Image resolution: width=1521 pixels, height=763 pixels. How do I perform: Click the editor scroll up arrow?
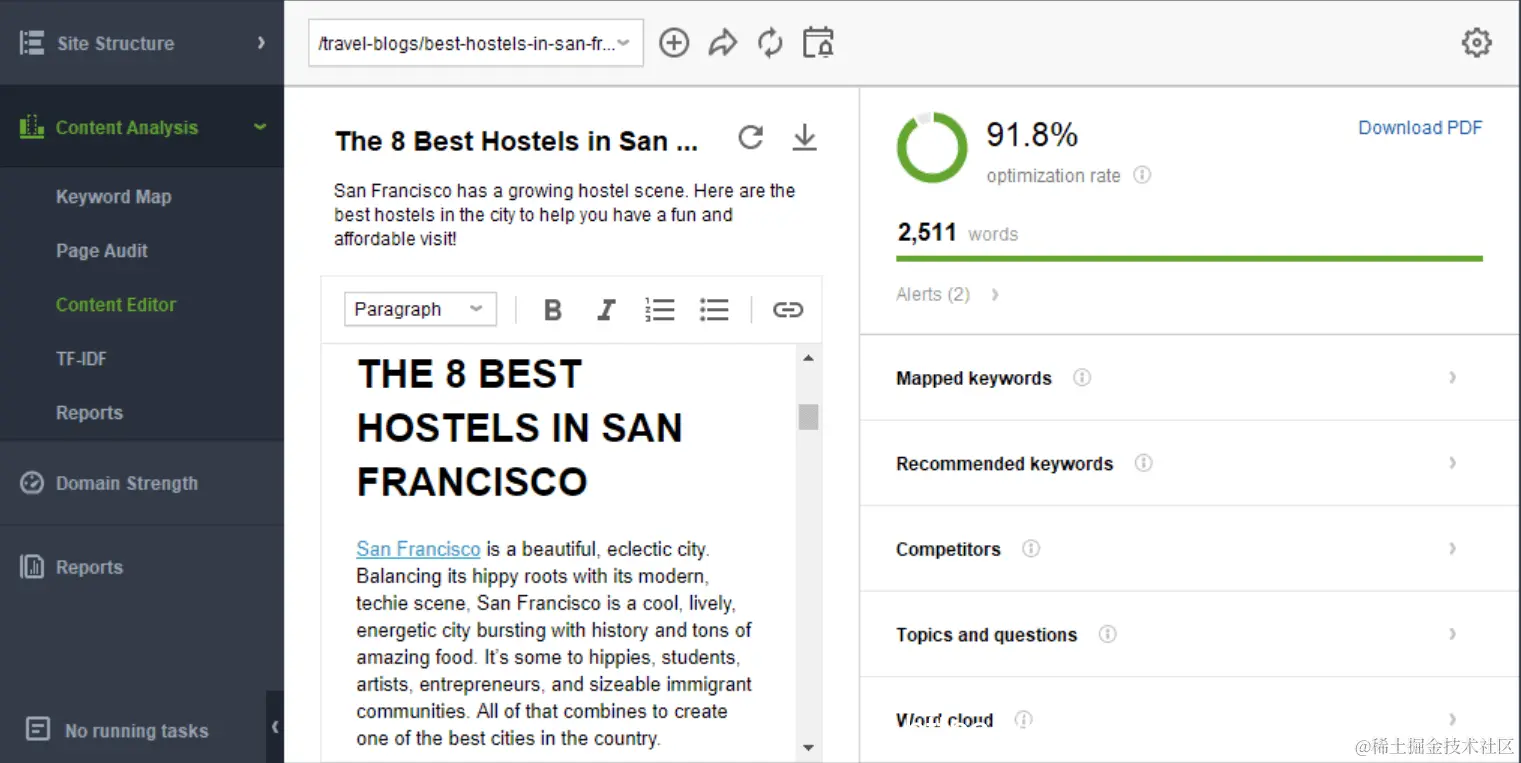coord(808,357)
